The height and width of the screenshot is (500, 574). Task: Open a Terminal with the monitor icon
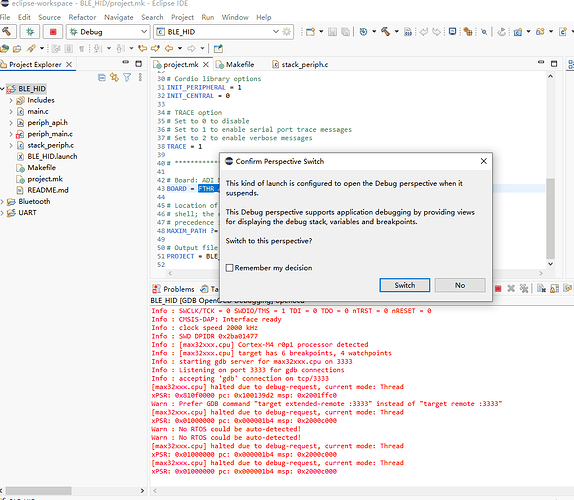click(x=452, y=31)
